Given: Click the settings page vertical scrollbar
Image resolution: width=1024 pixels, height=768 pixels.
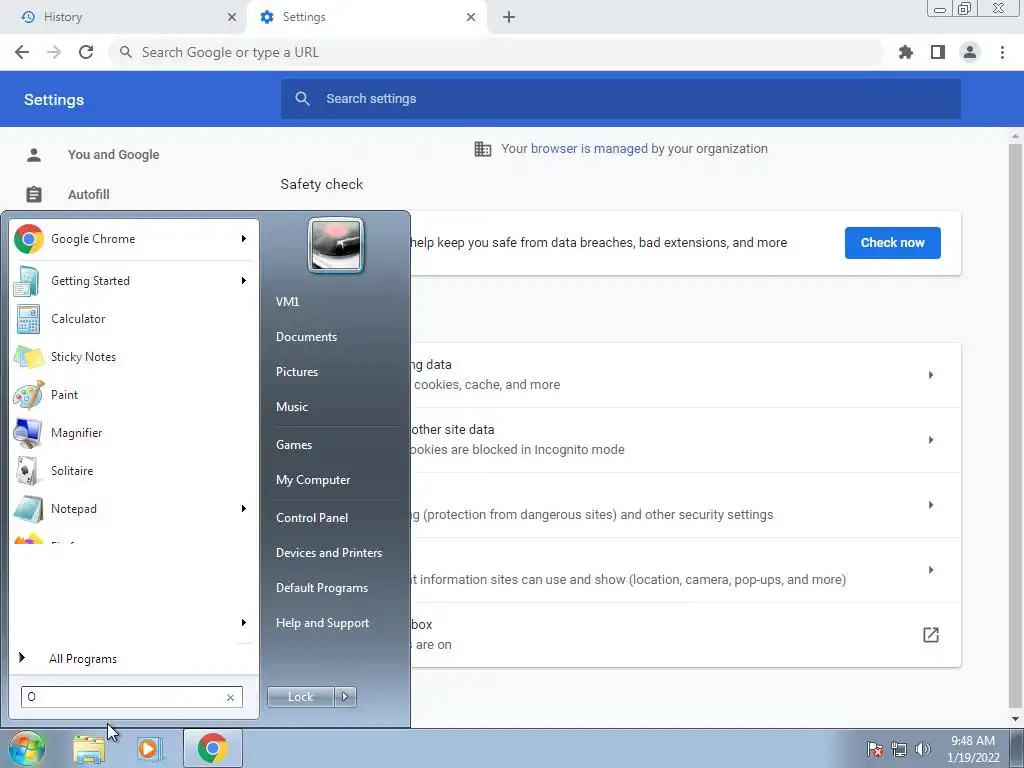Looking at the screenshot, I should pos(1015,428).
